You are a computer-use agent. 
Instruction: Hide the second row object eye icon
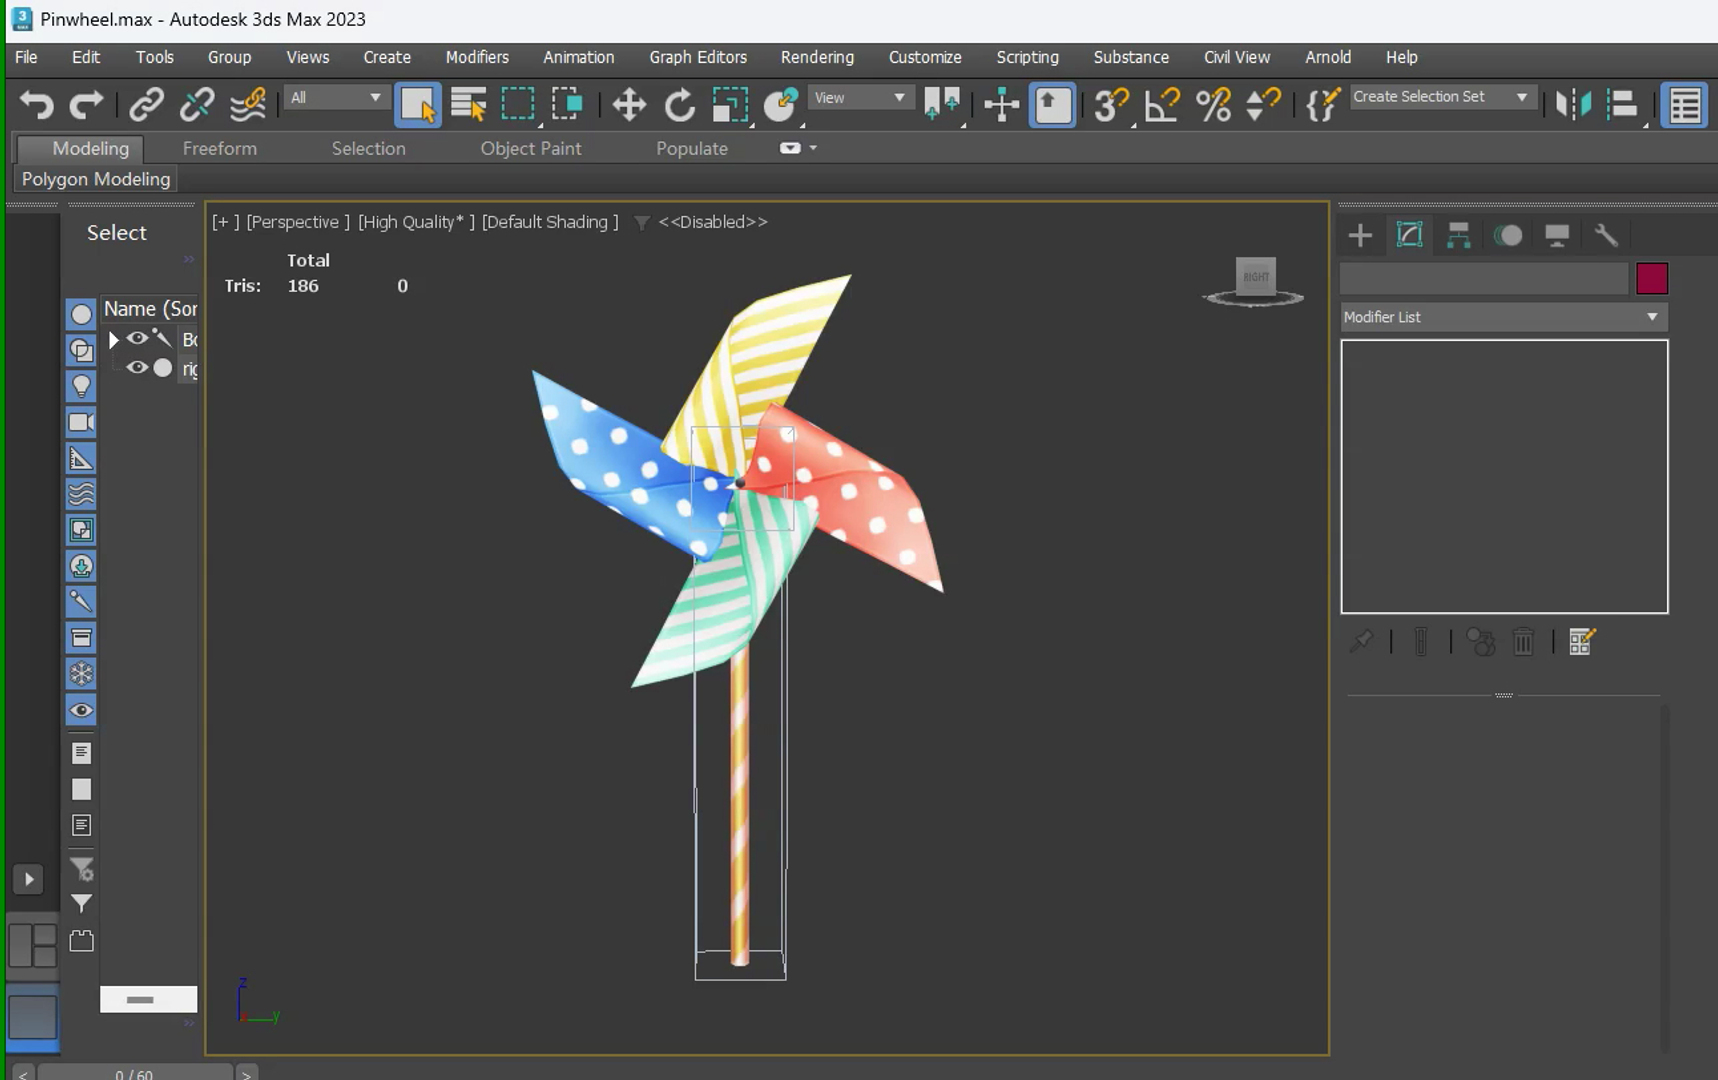pyautogui.click(x=137, y=367)
